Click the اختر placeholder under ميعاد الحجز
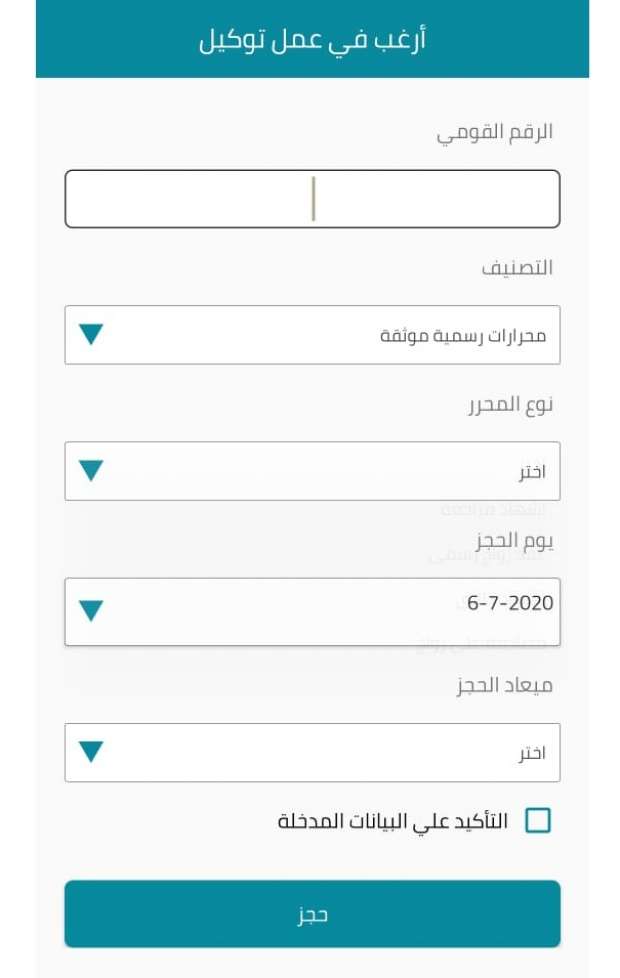The height and width of the screenshot is (978, 620). pyautogui.click(x=532, y=752)
